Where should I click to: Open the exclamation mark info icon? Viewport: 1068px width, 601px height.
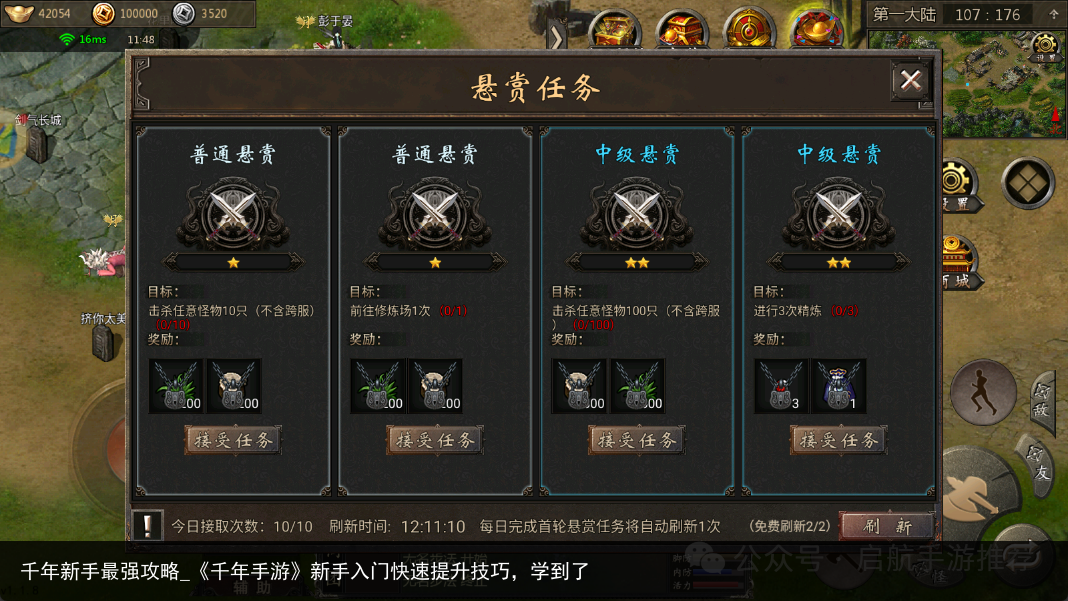pos(147,525)
